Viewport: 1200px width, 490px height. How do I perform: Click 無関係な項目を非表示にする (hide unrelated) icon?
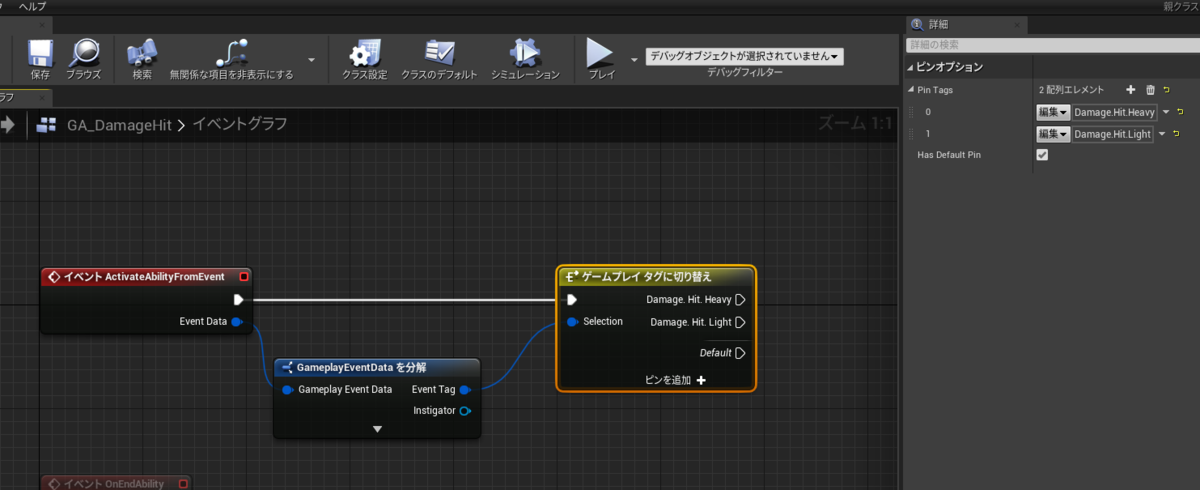(231, 53)
